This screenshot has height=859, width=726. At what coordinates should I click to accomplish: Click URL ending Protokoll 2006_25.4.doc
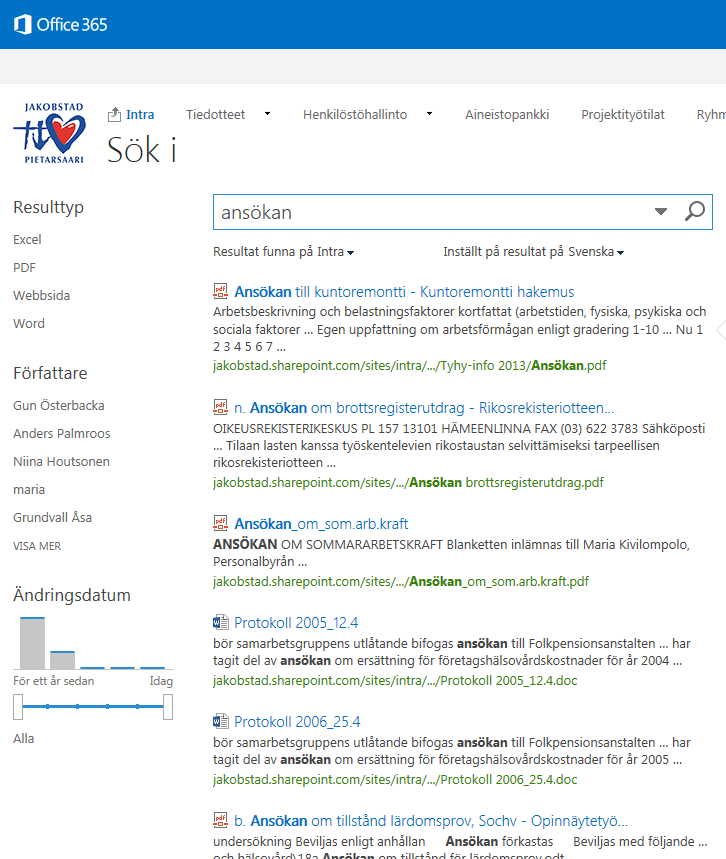tap(395, 780)
